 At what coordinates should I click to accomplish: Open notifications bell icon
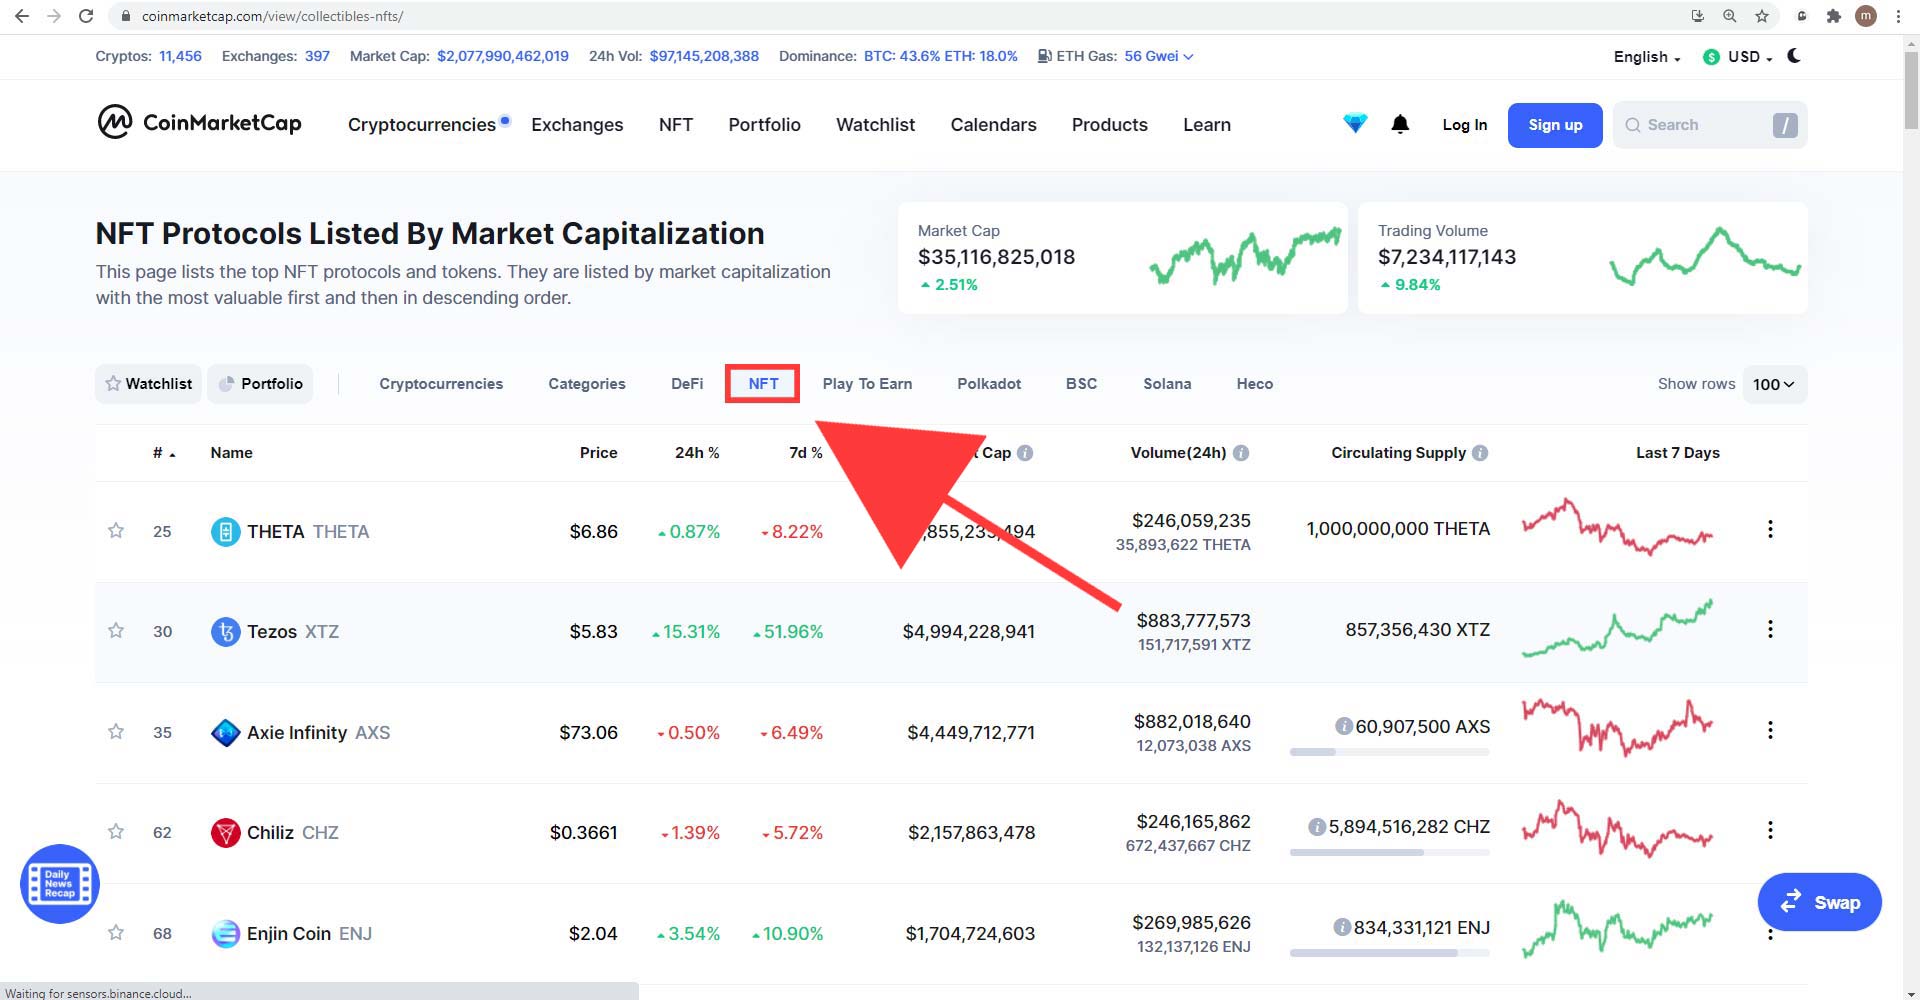point(1400,124)
